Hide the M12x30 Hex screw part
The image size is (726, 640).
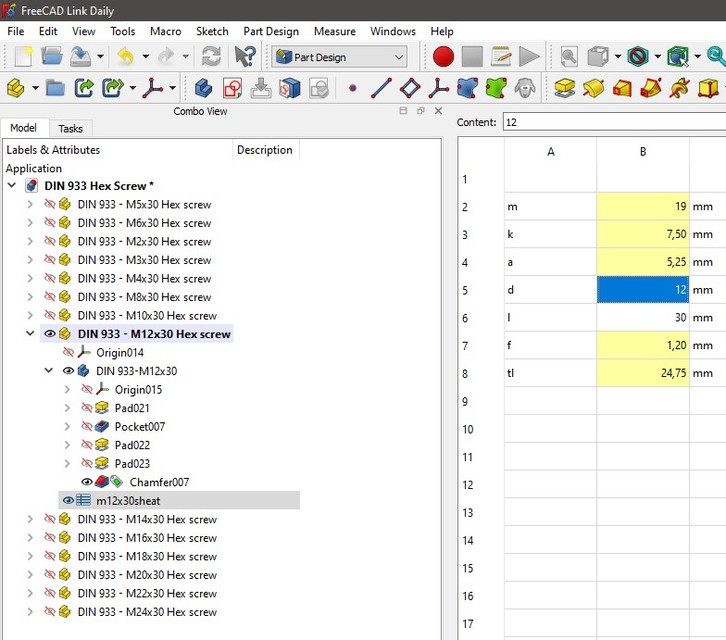coord(50,334)
